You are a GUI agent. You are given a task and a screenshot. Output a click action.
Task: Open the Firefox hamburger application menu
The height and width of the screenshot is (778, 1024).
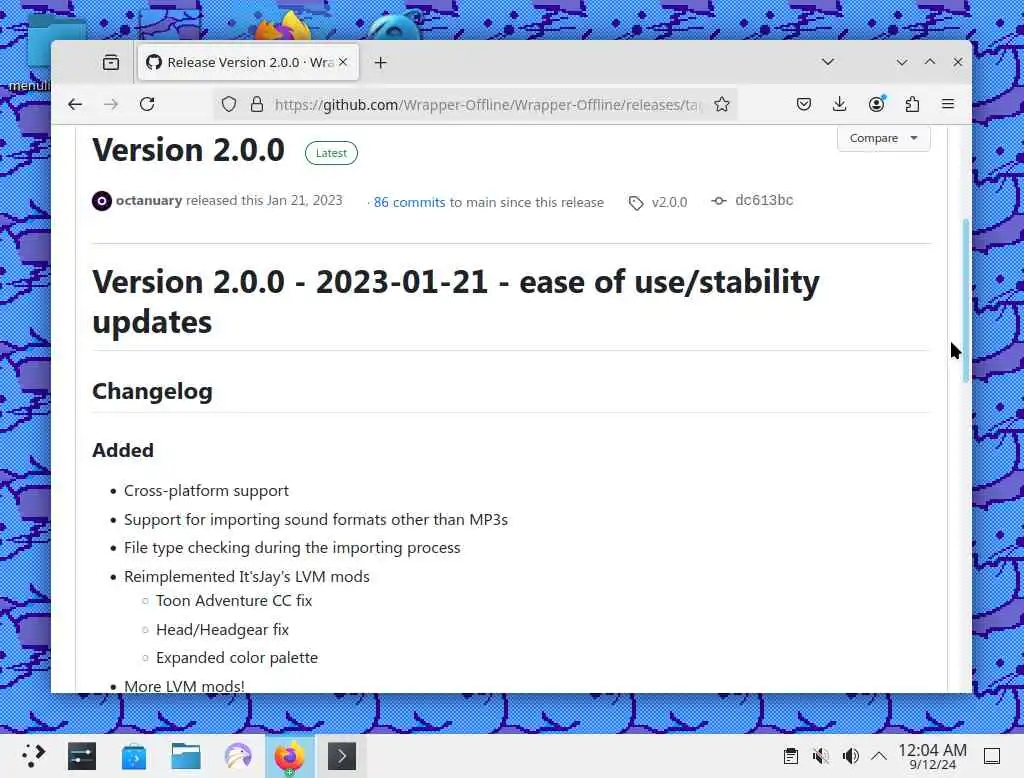[948, 104]
